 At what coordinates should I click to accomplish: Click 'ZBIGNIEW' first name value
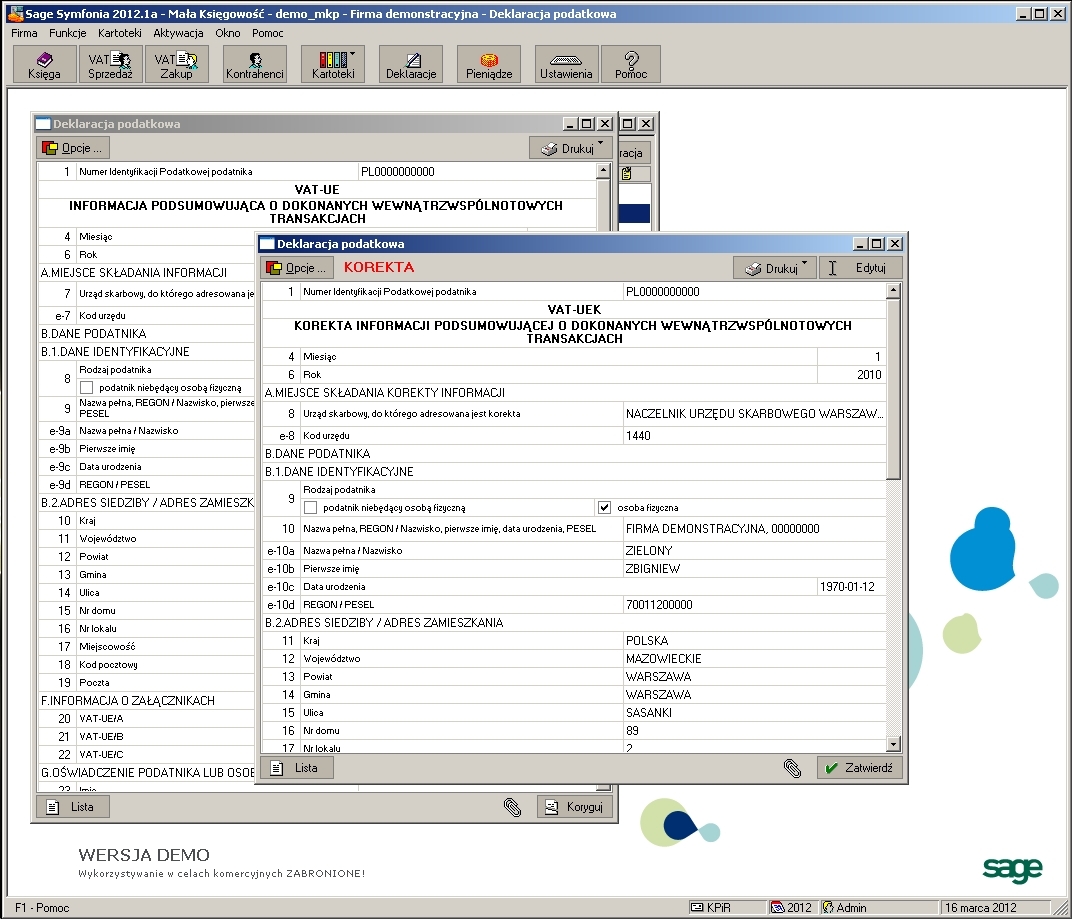754,569
